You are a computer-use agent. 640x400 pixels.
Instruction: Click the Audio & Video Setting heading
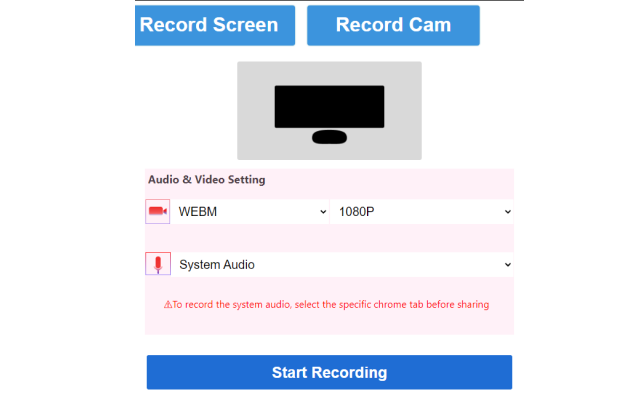pos(207,180)
